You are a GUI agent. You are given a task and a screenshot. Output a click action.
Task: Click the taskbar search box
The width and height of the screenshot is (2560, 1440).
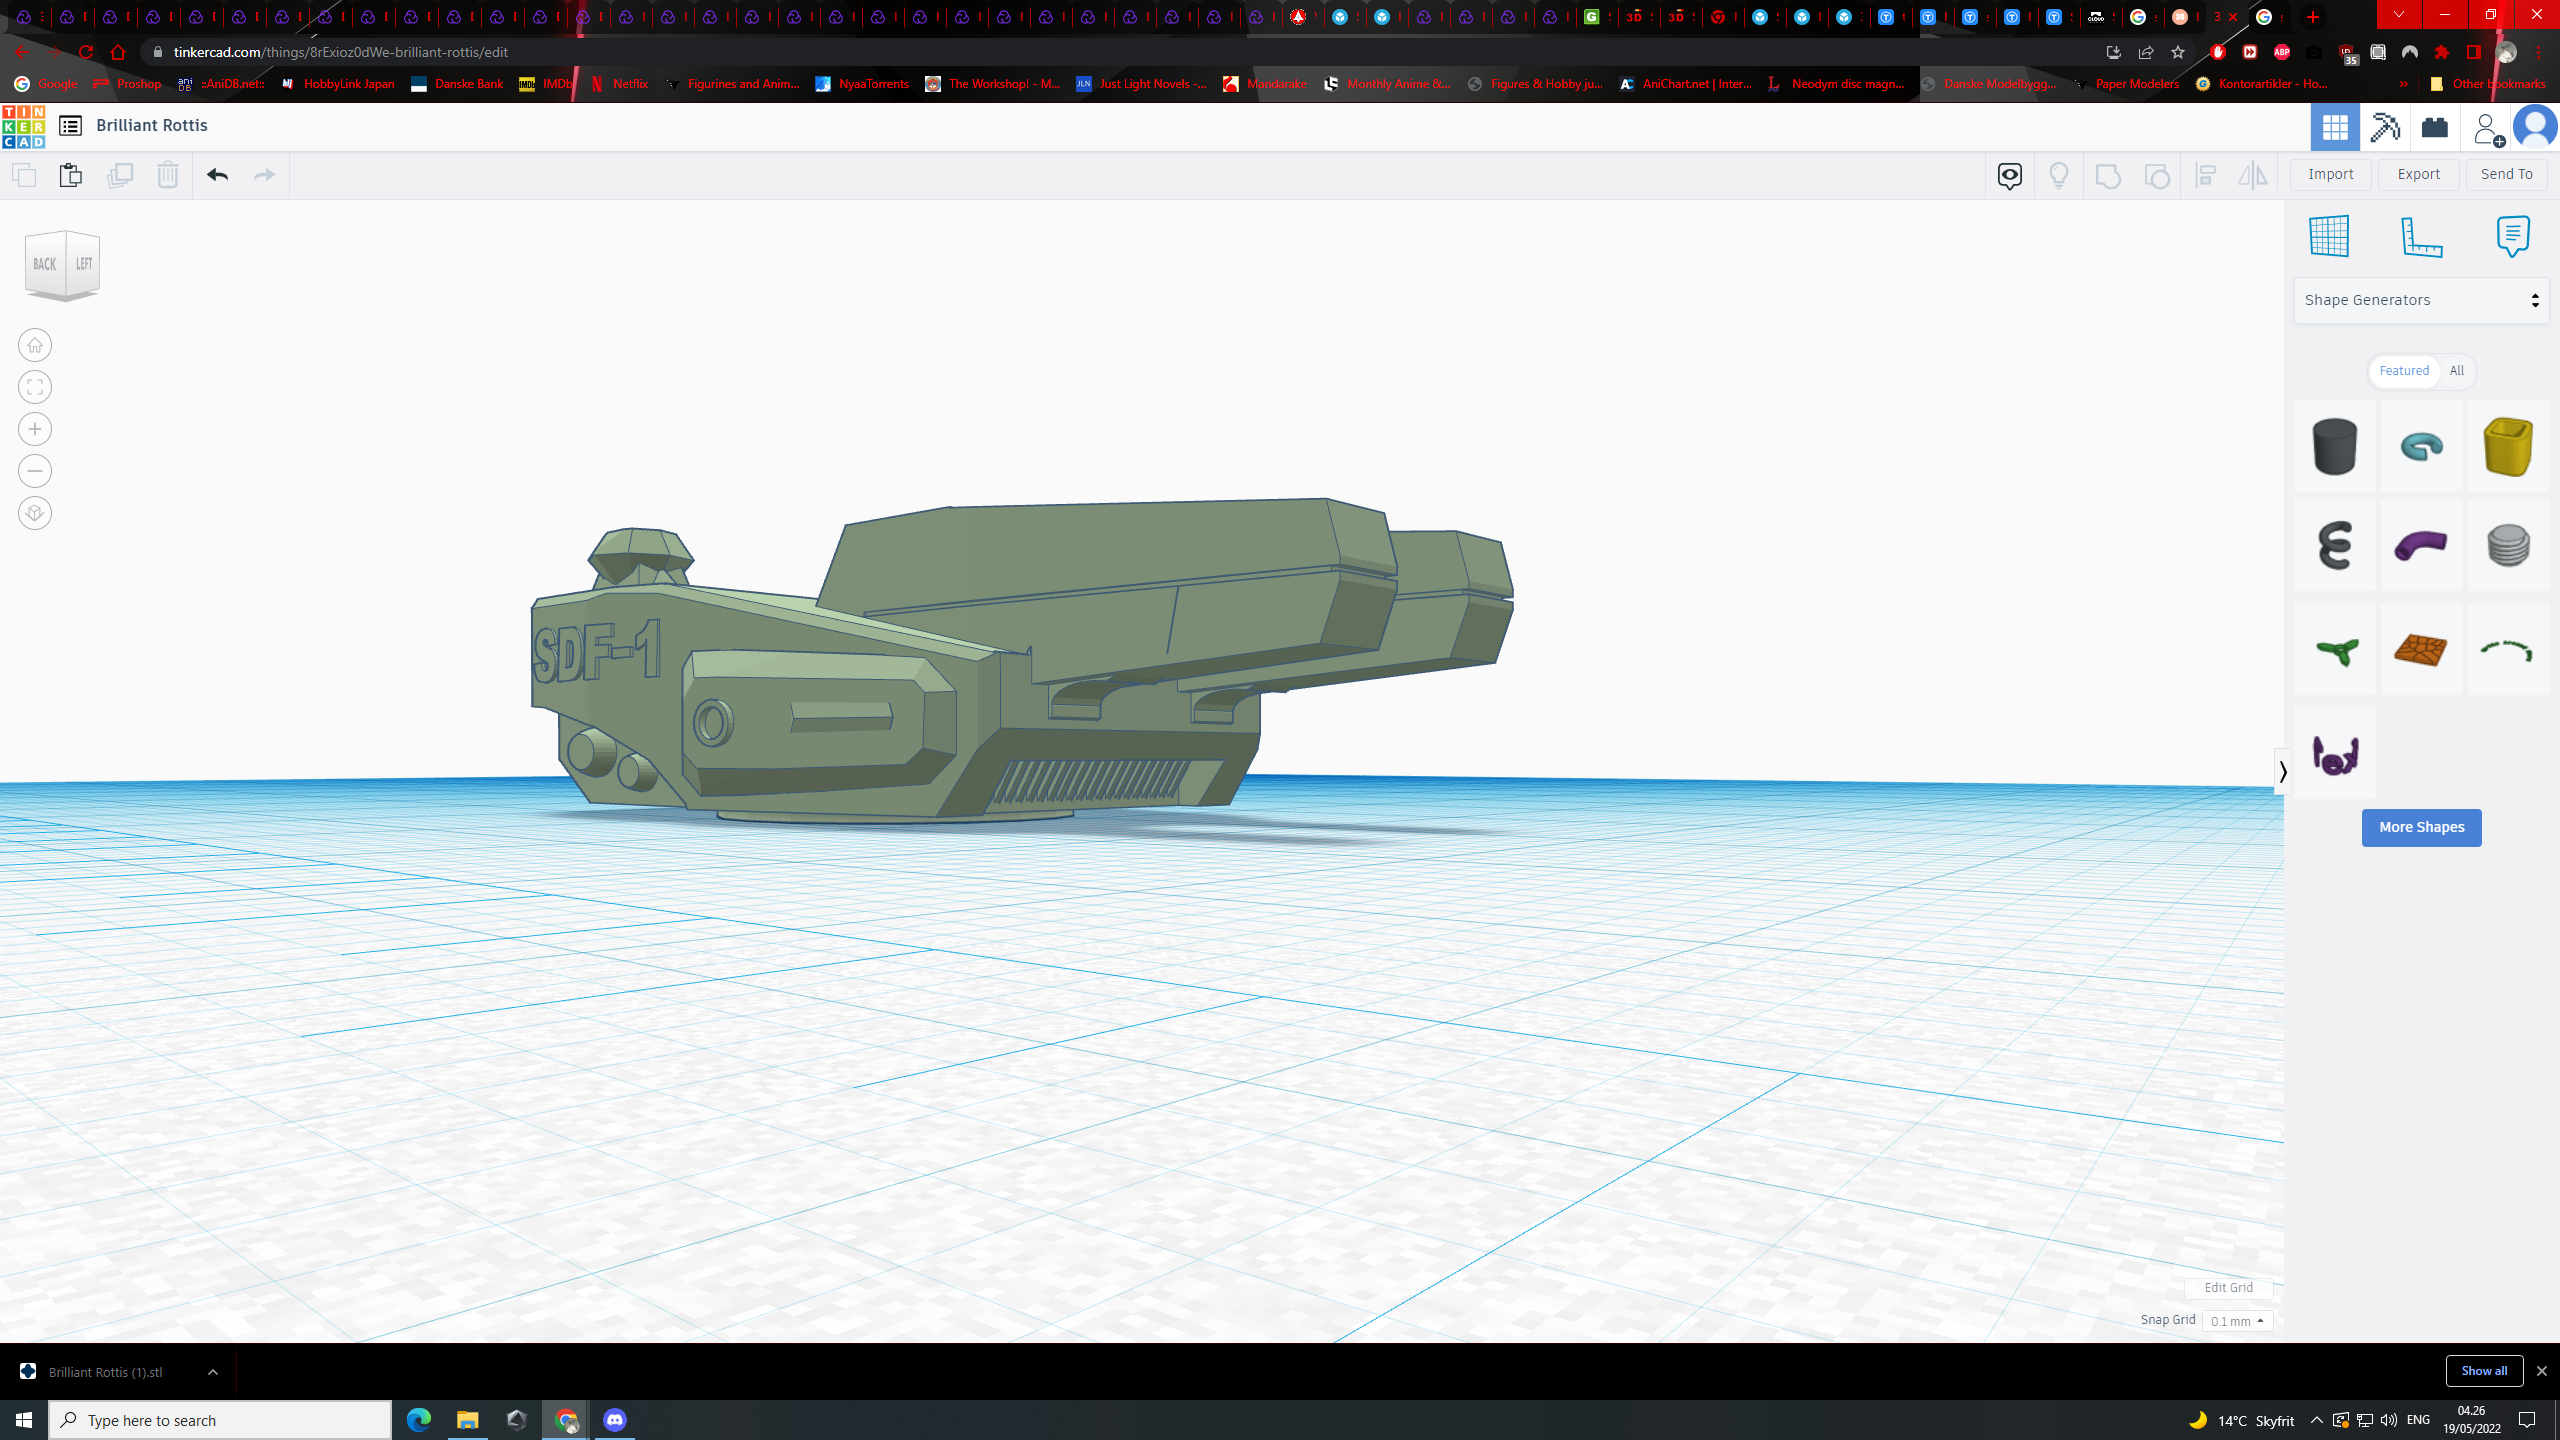[220, 1420]
